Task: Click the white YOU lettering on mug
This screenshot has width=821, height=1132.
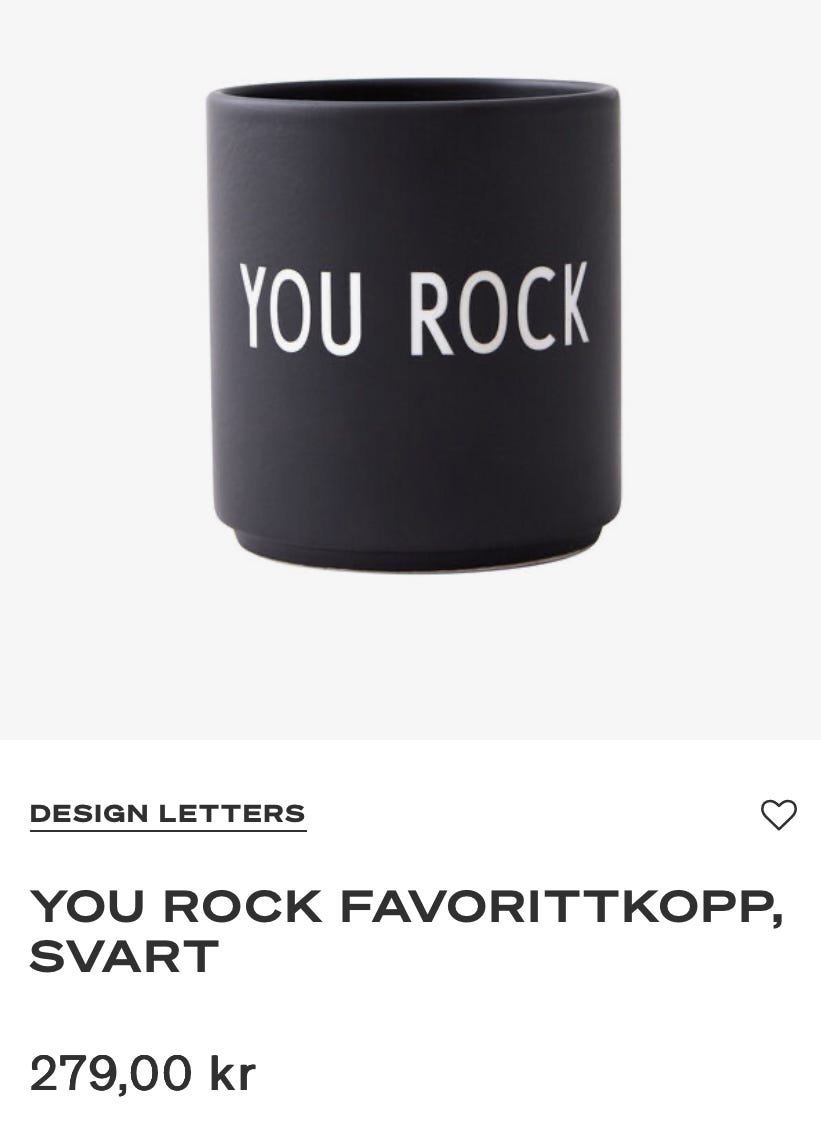Action: (x=300, y=310)
